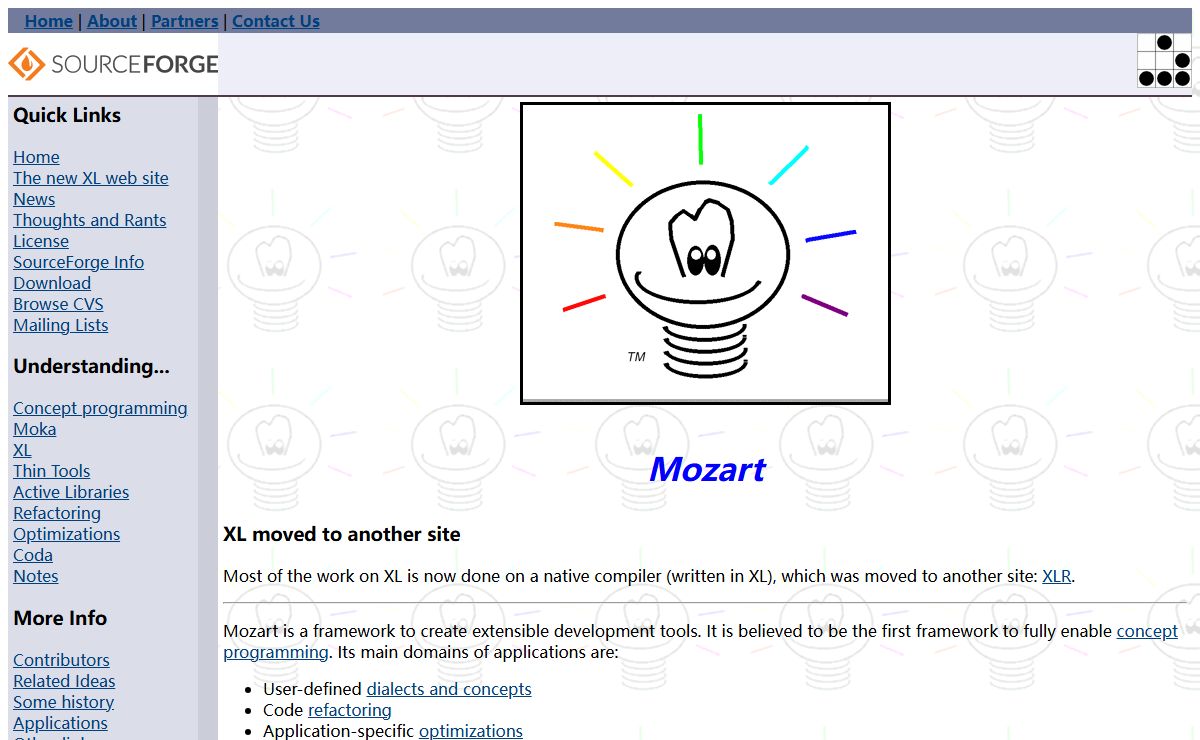The image size is (1200, 740).
Task: Click the SourceForge logo
Action: click(113, 64)
